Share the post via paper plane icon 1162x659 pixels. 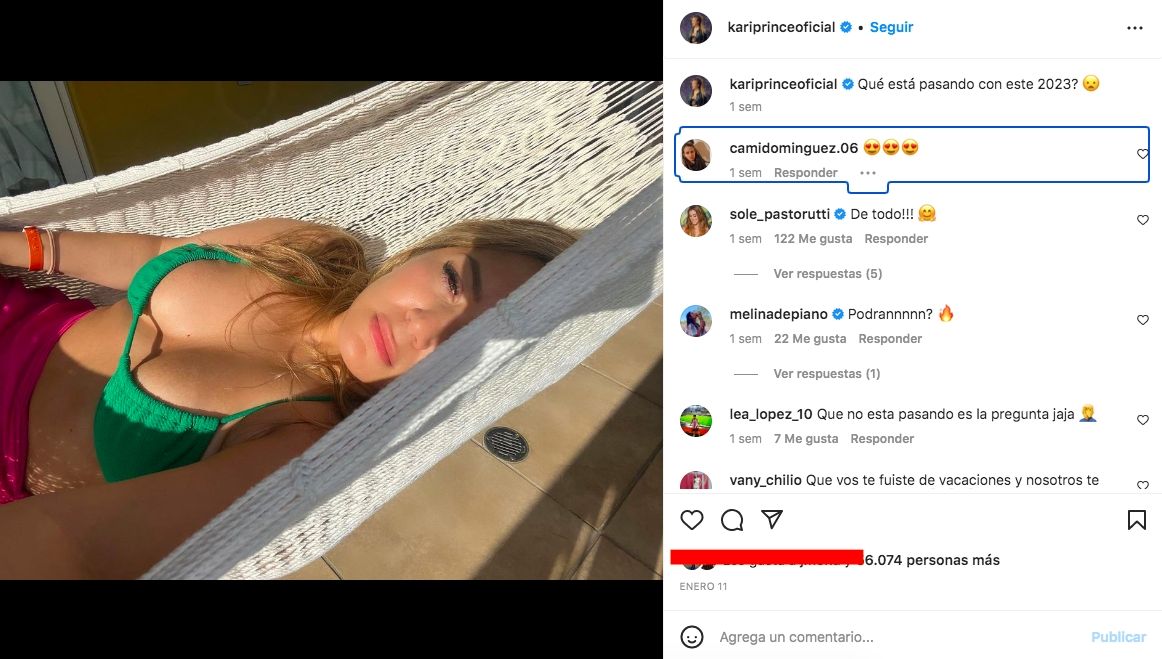(772, 520)
